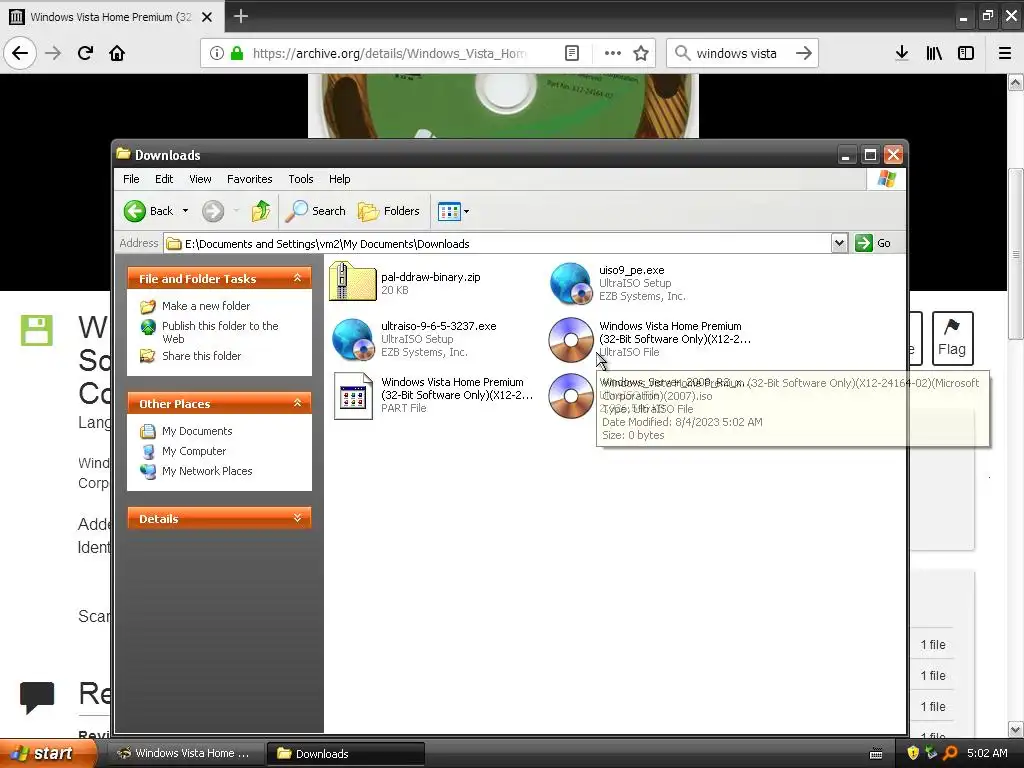Collapse the Other Places panel
Screen dimensions: 1024x768
(297, 404)
